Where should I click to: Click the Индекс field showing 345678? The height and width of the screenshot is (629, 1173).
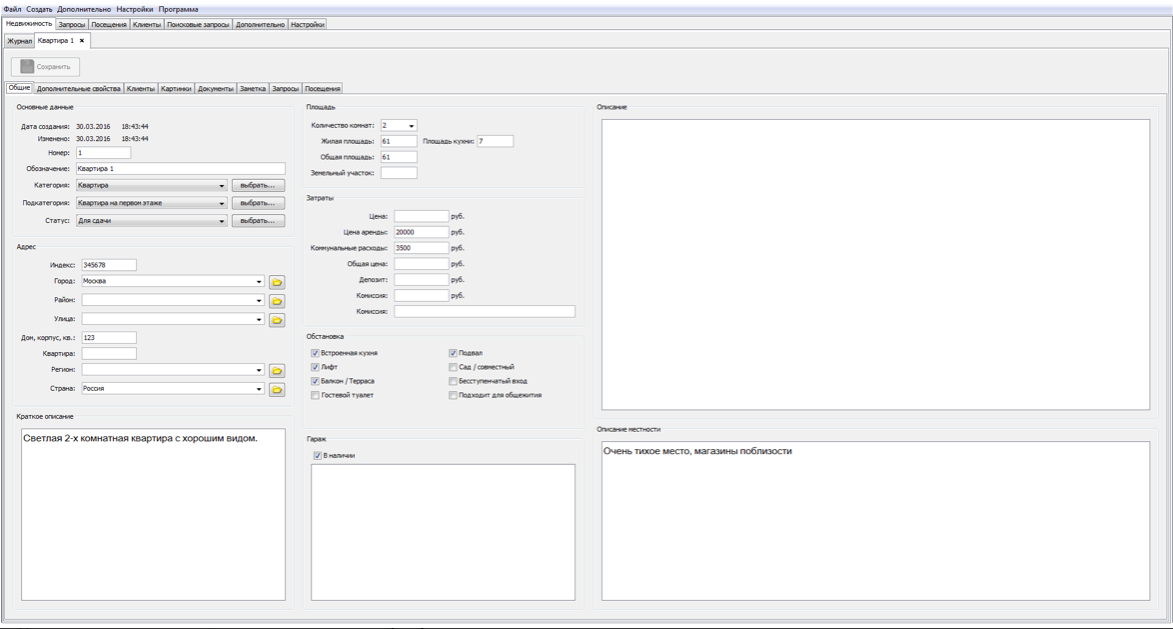(109, 265)
